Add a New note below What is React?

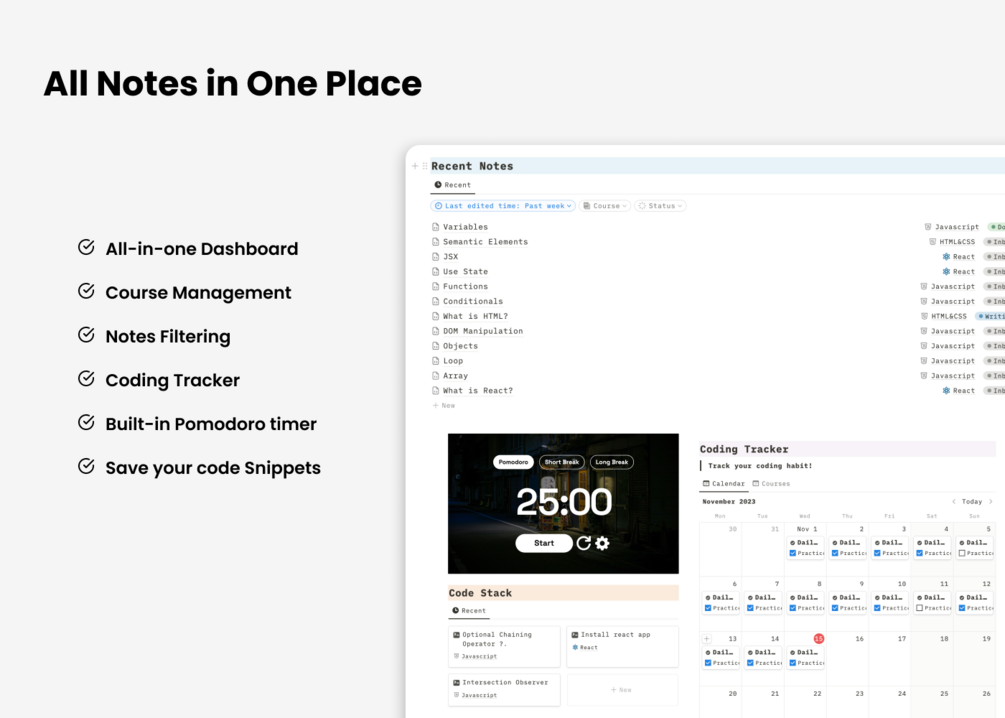tap(444, 405)
